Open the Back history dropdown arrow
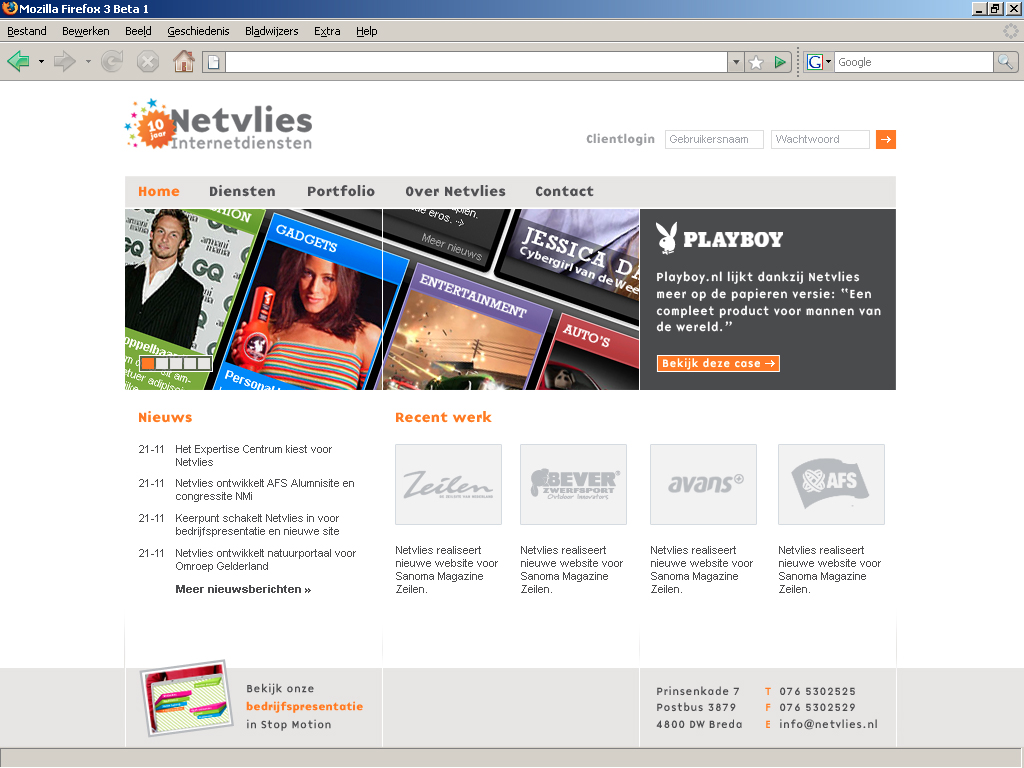Viewport: 1024px width, 768px height. coord(41,62)
